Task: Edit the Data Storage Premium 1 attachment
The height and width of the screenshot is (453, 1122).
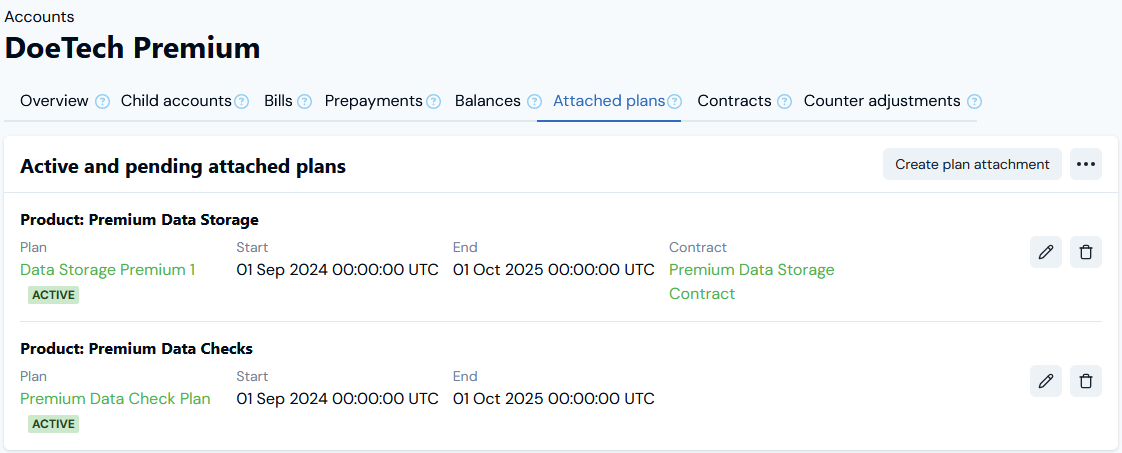Action: [x=1045, y=252]
